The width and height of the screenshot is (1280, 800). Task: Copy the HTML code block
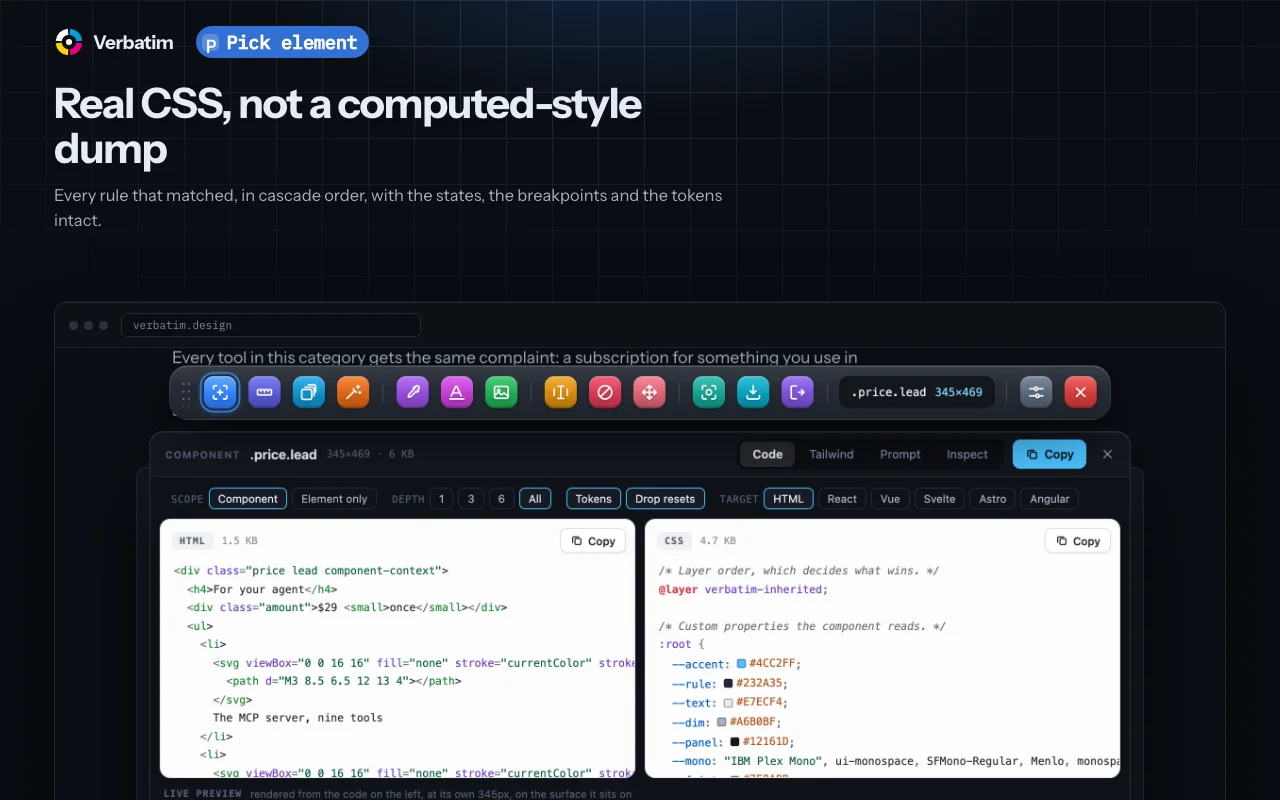click(x=593, y=541)
